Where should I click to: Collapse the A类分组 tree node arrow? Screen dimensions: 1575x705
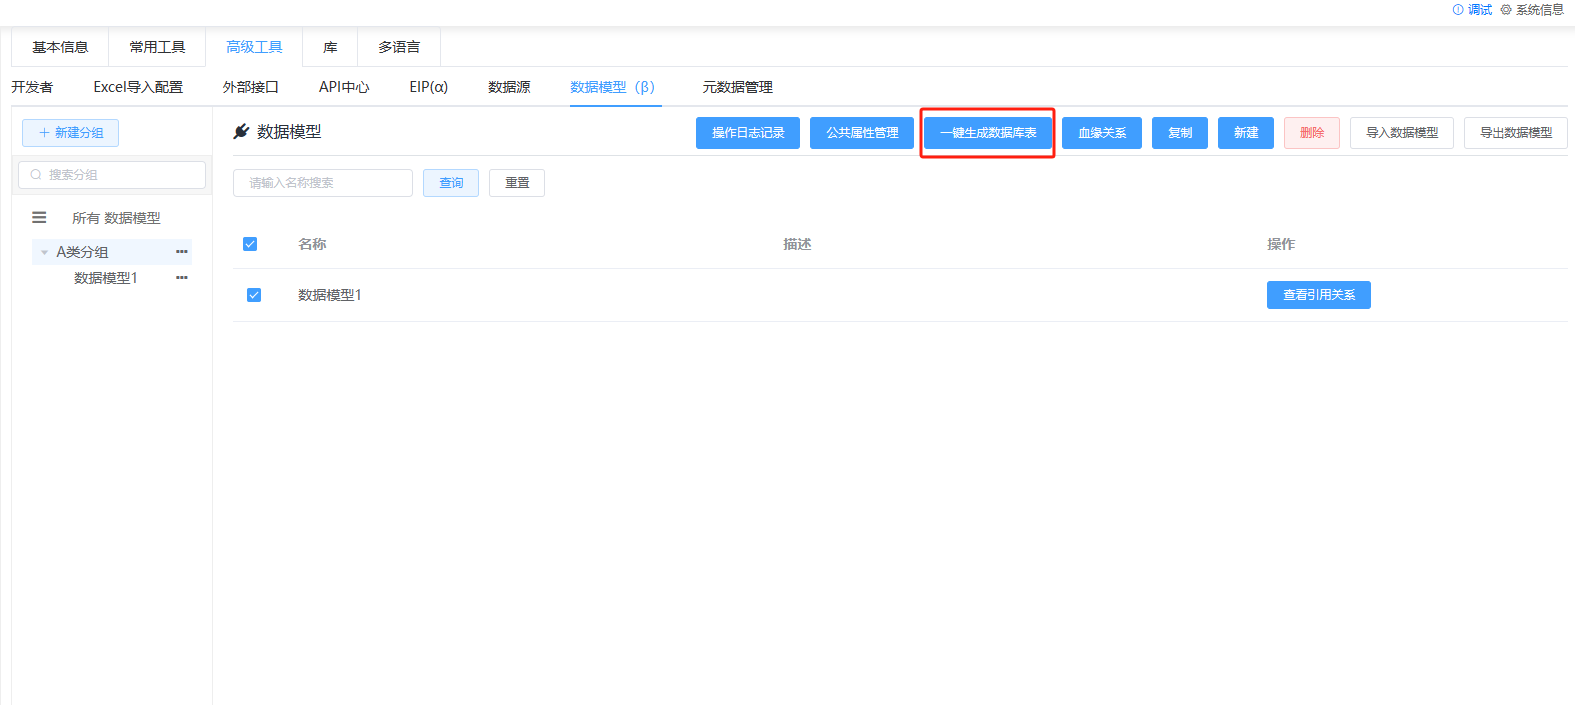click(x=44, y=253)
